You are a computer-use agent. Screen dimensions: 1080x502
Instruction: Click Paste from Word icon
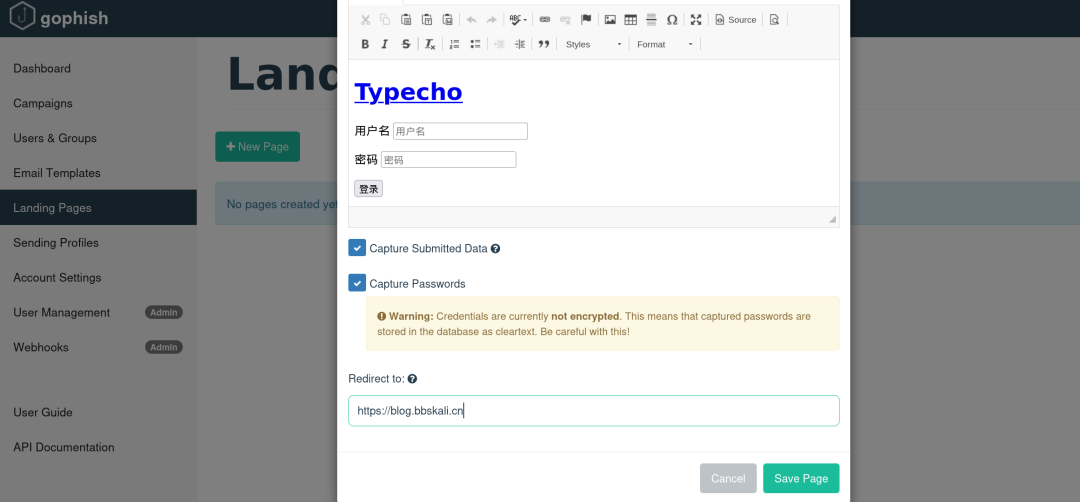(x=448, y=20)
